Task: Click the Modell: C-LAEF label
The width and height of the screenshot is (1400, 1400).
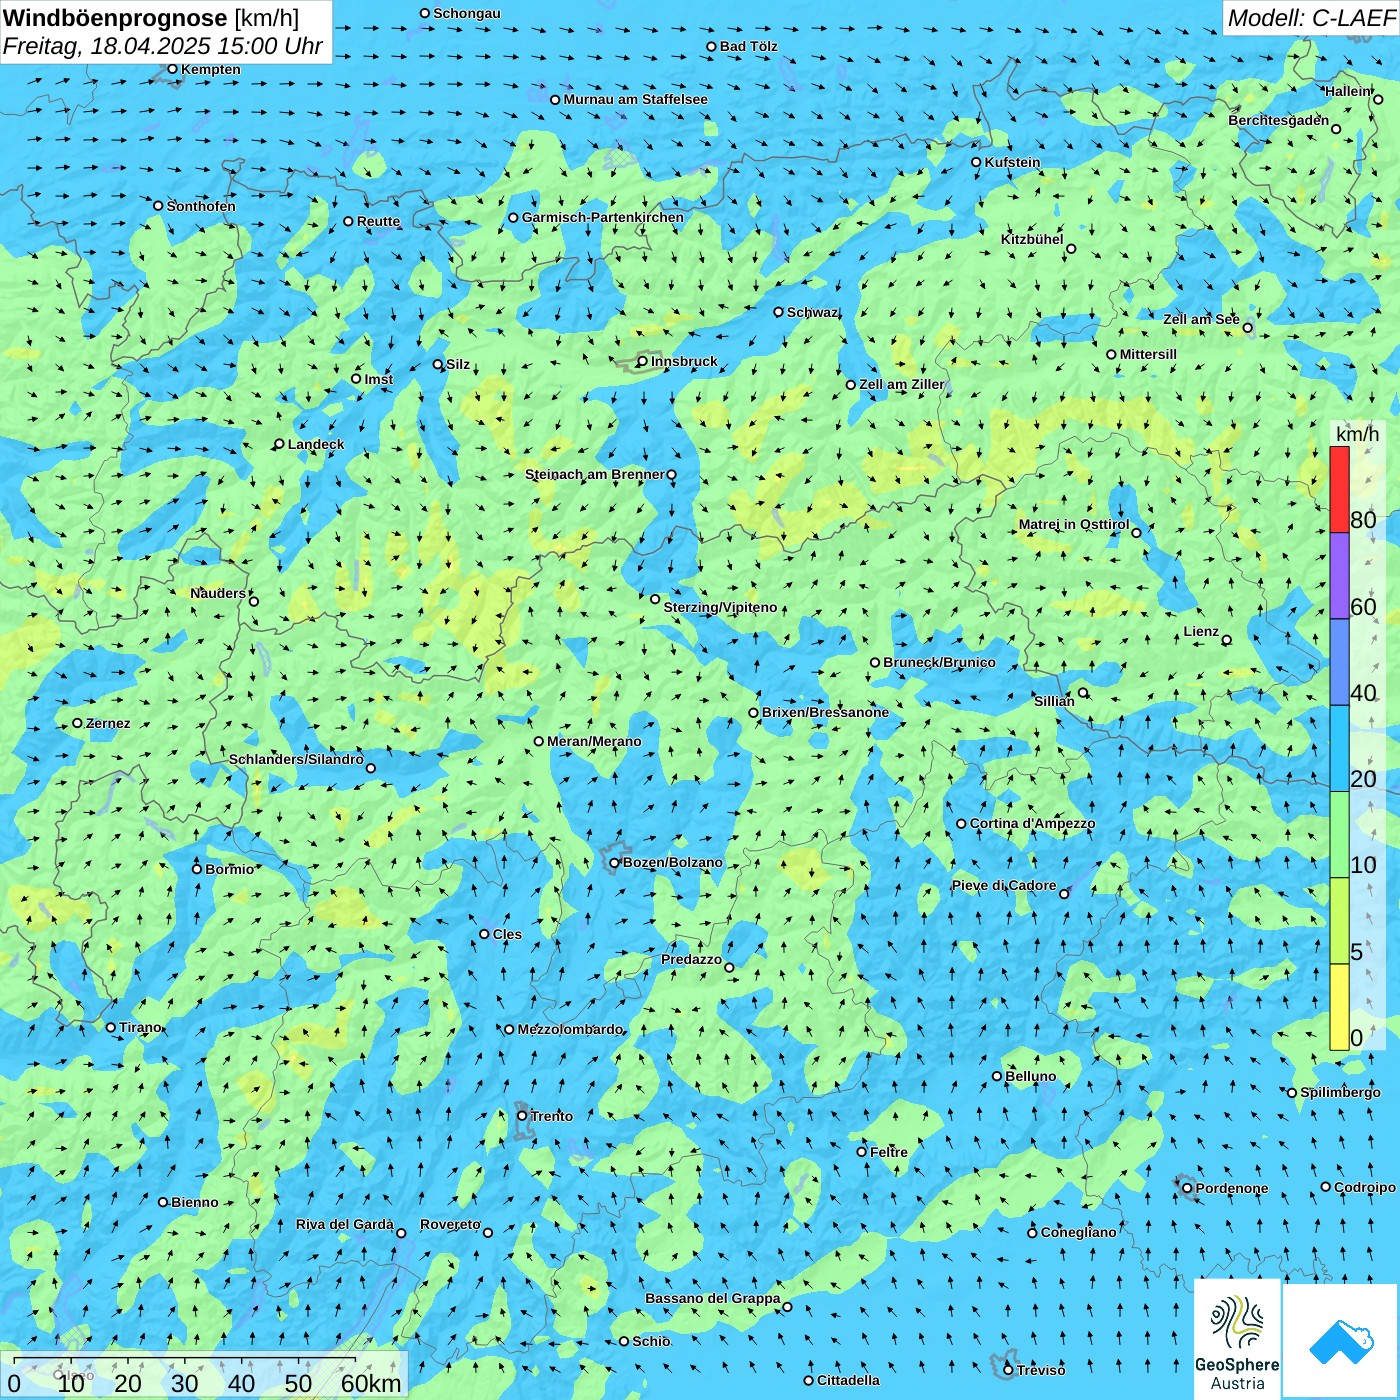Action: click(x=1311, y=18)
